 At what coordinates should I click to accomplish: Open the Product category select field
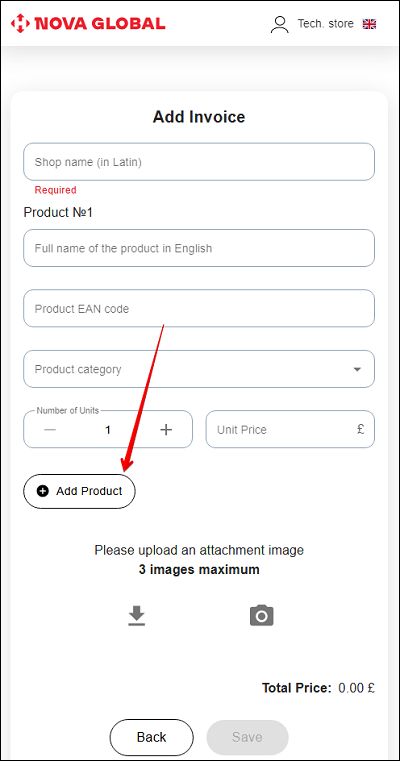199,369
